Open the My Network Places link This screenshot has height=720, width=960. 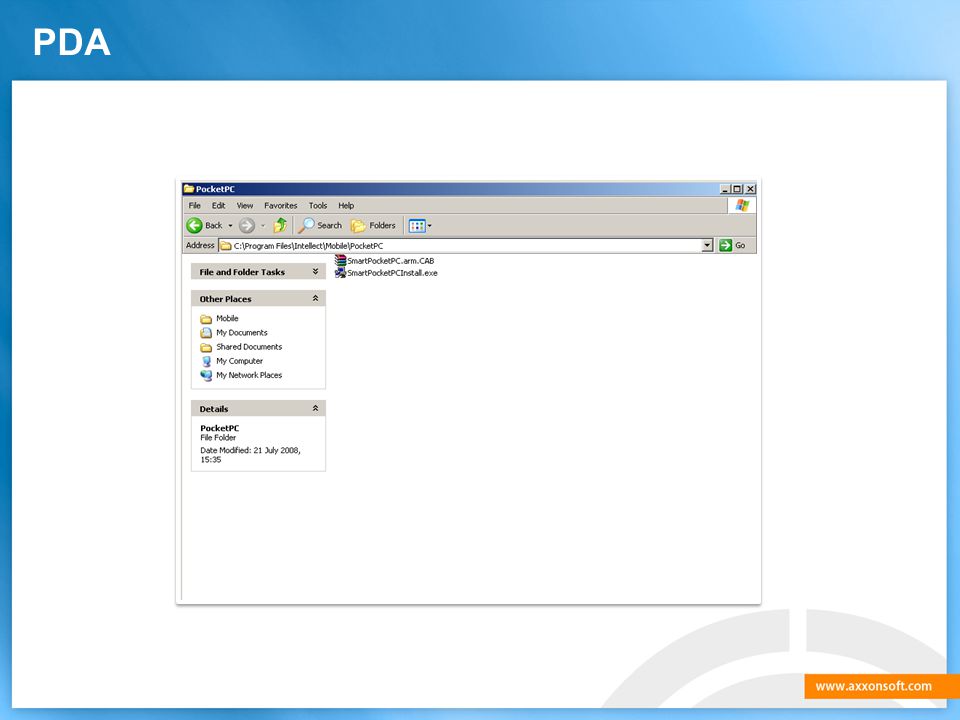click(249, 375)
